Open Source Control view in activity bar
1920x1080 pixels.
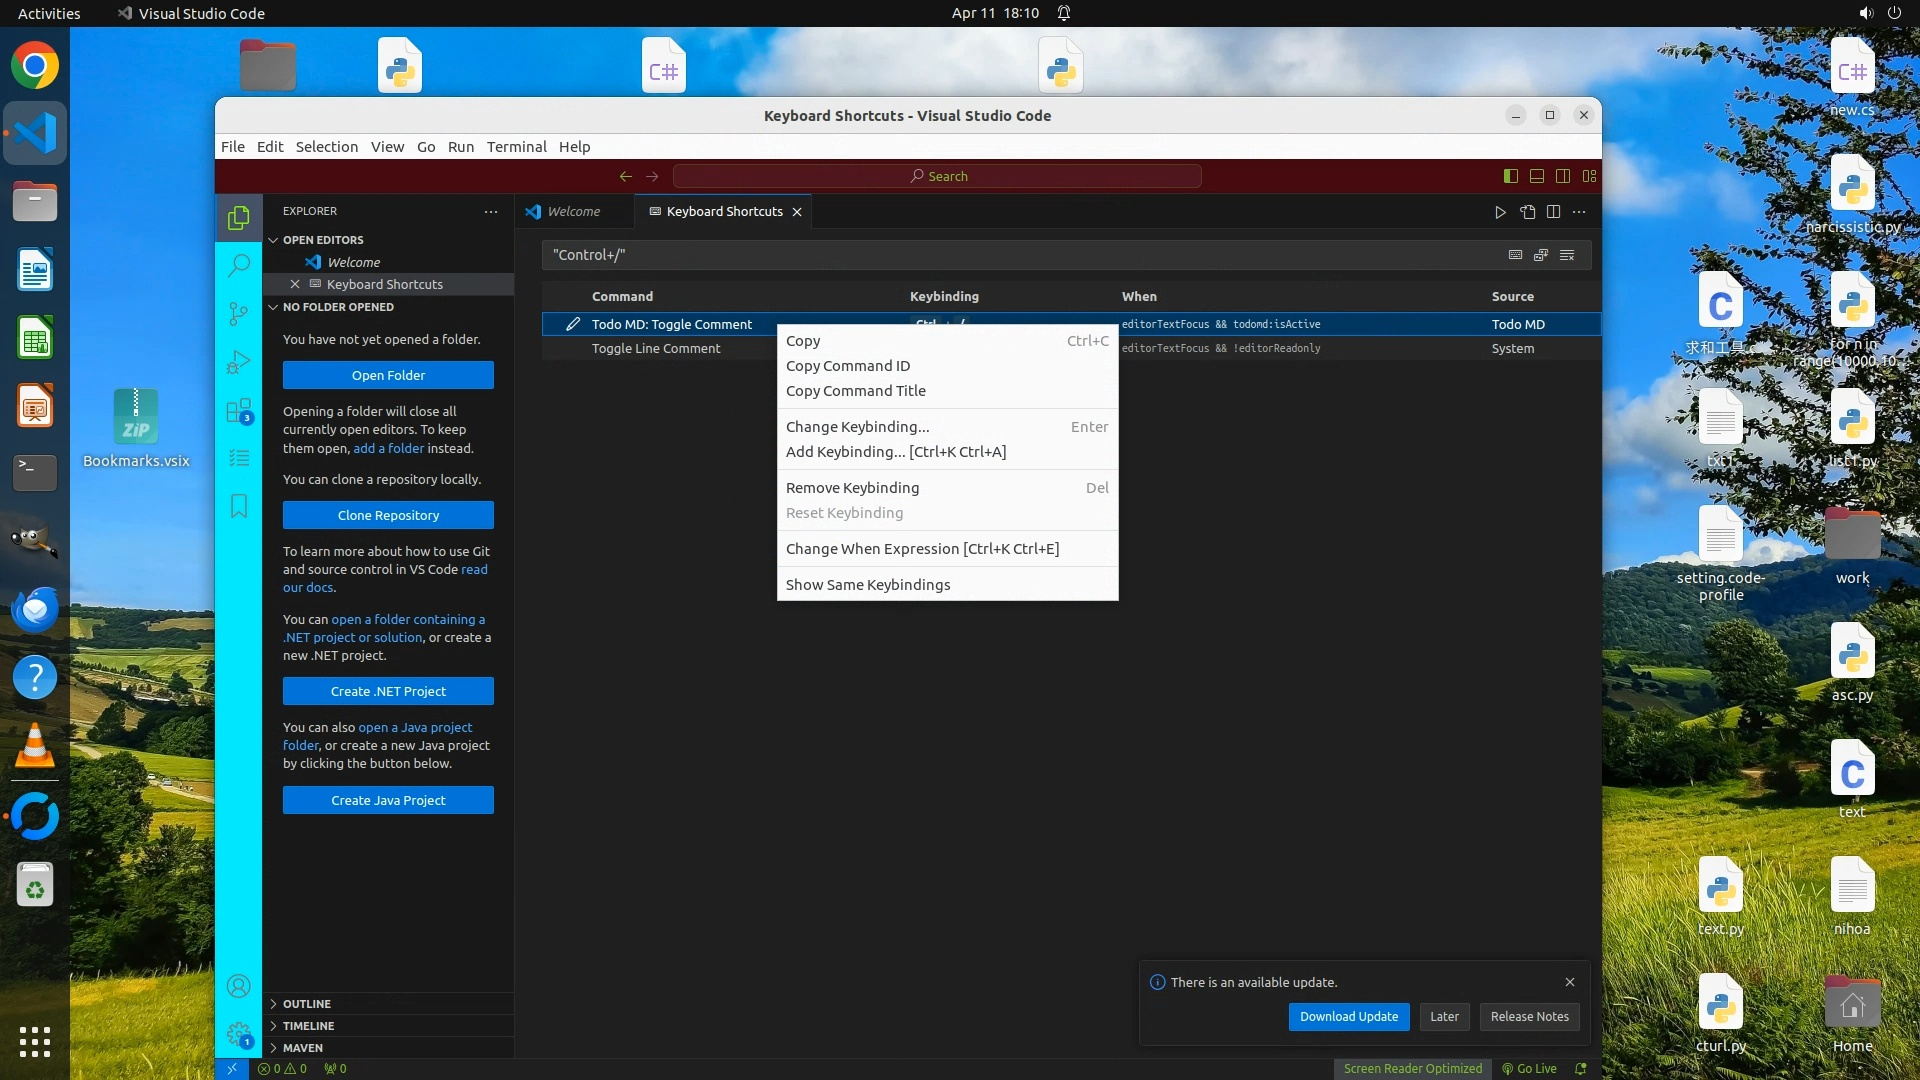click(x=238, y=314)
